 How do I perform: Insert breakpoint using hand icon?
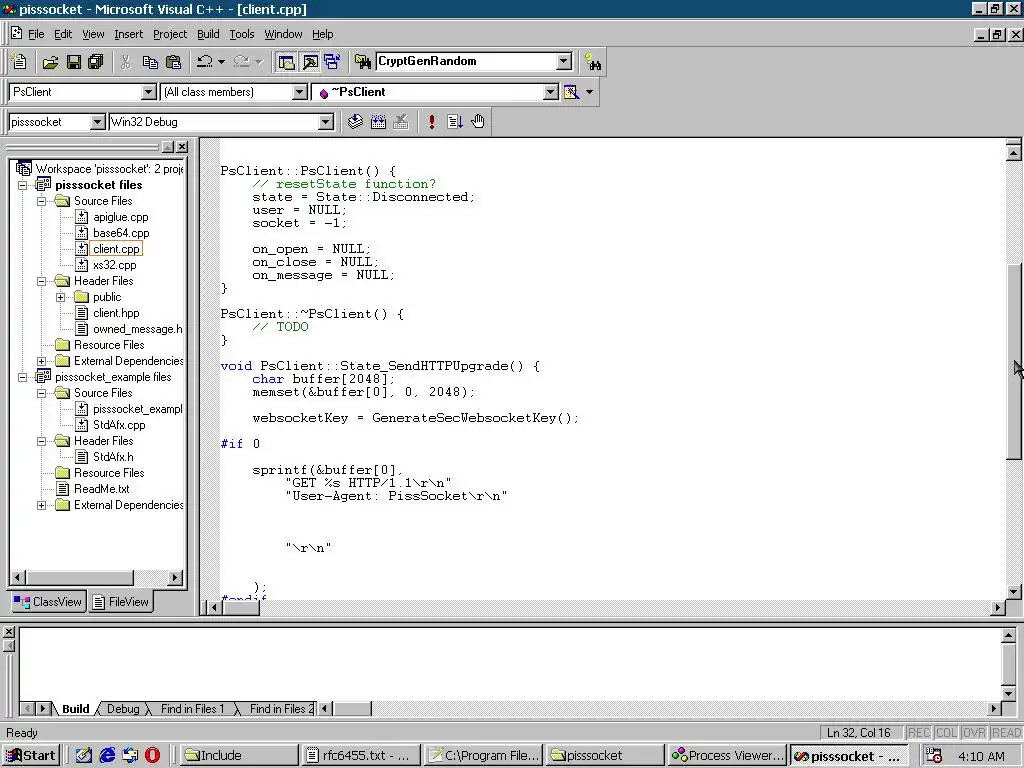point(478,121)
